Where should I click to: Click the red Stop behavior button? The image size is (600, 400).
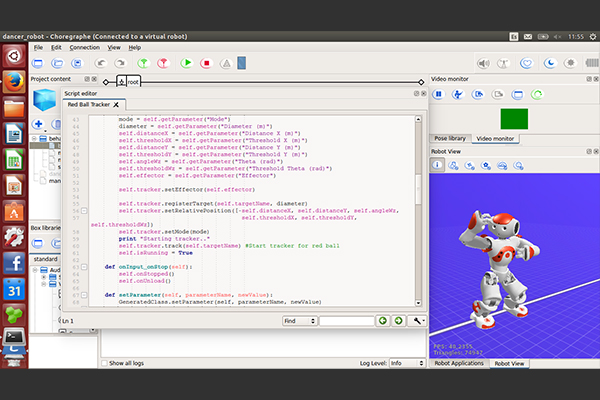206,63
